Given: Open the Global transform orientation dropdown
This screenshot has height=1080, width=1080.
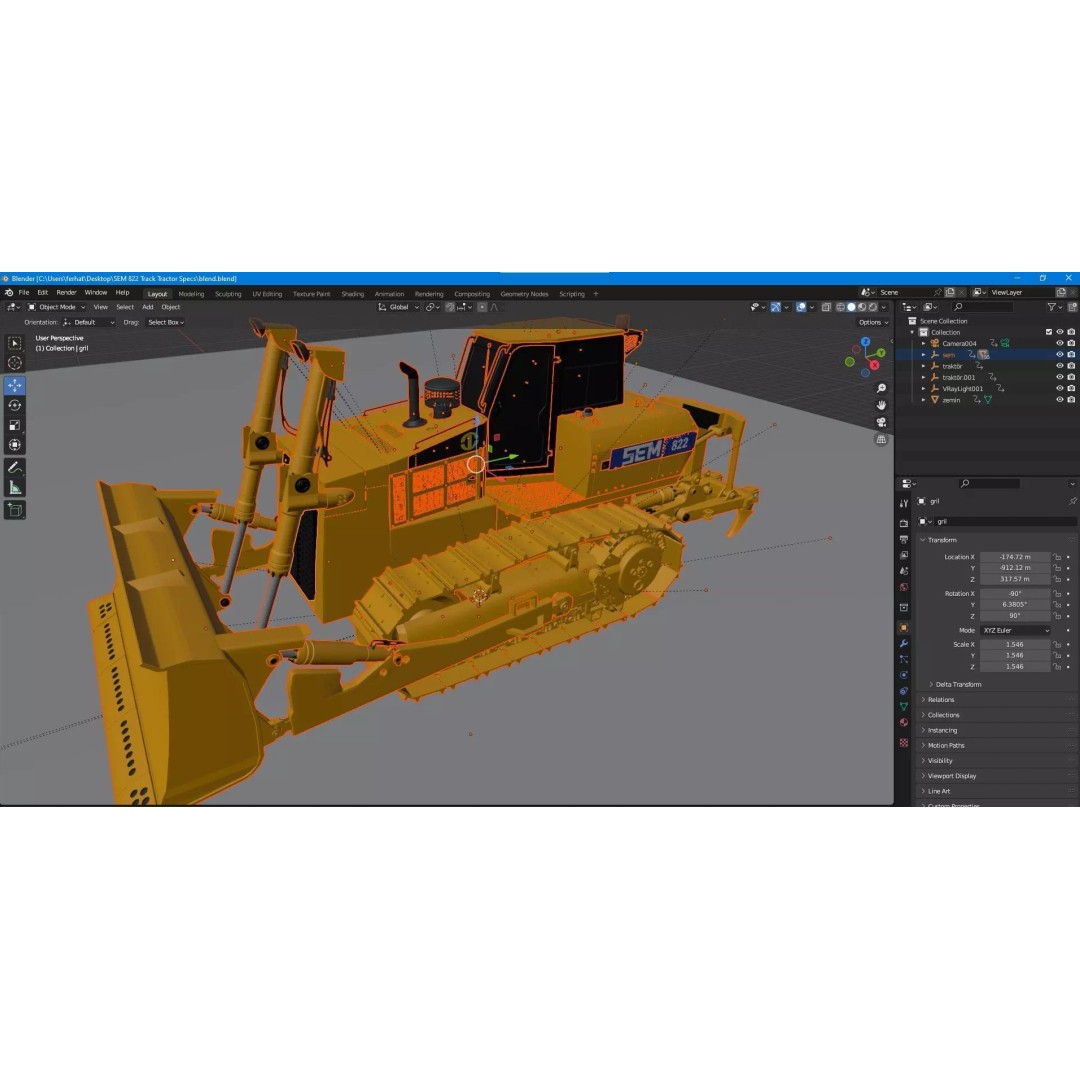Looking at the screenshot, I should coord(398,307).
